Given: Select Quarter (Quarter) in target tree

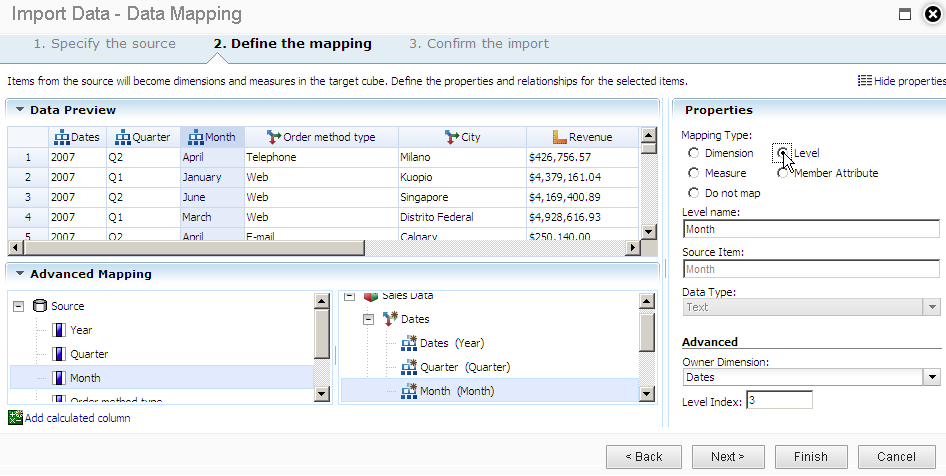Looking at the screenshot, I should [x=465, y=367].
